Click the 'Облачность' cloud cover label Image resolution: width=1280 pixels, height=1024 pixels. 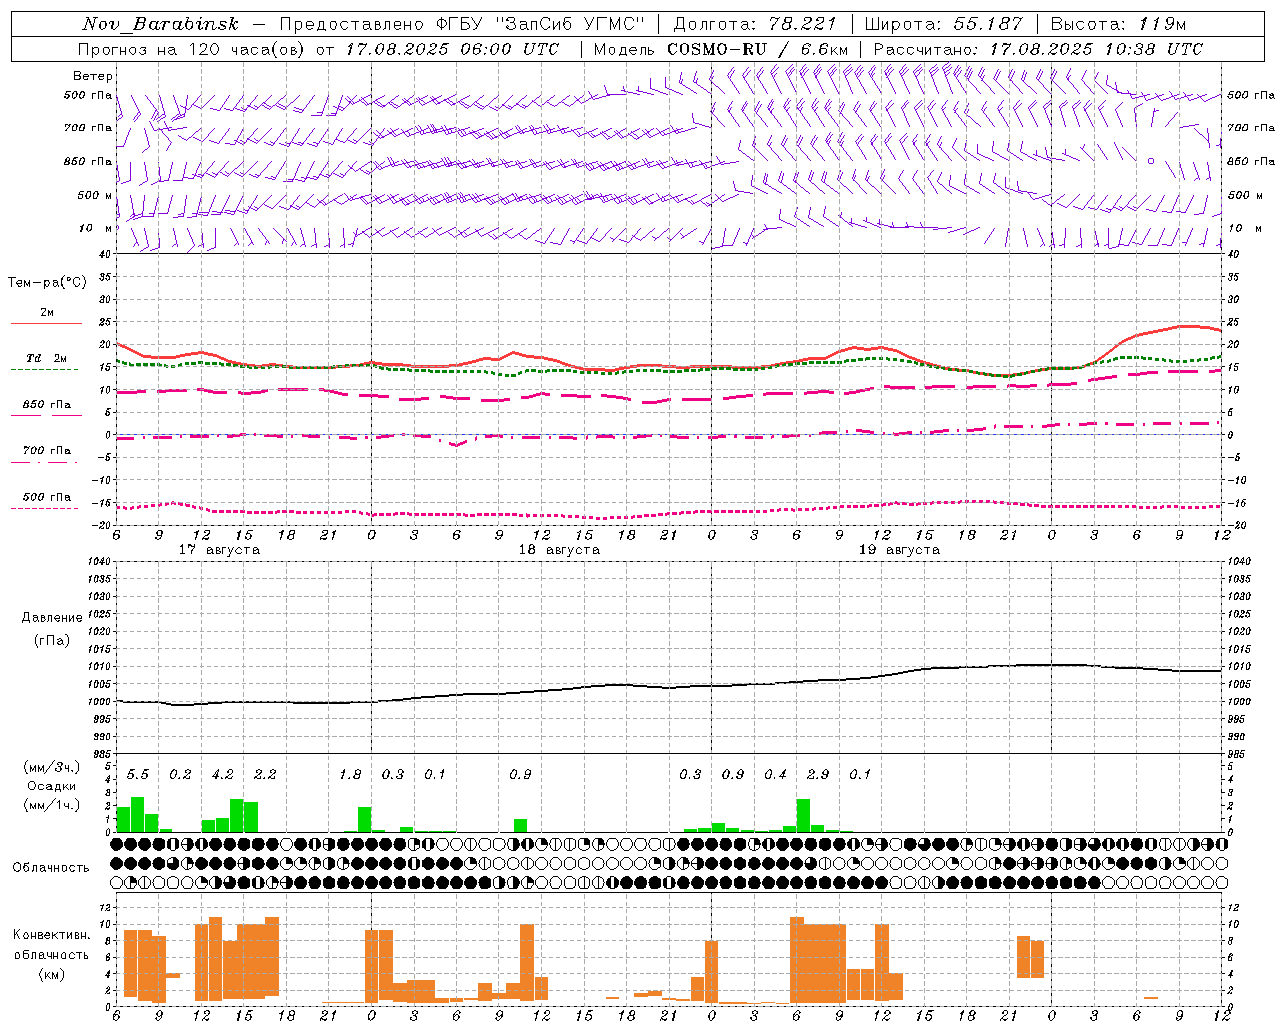click(51, 868)
